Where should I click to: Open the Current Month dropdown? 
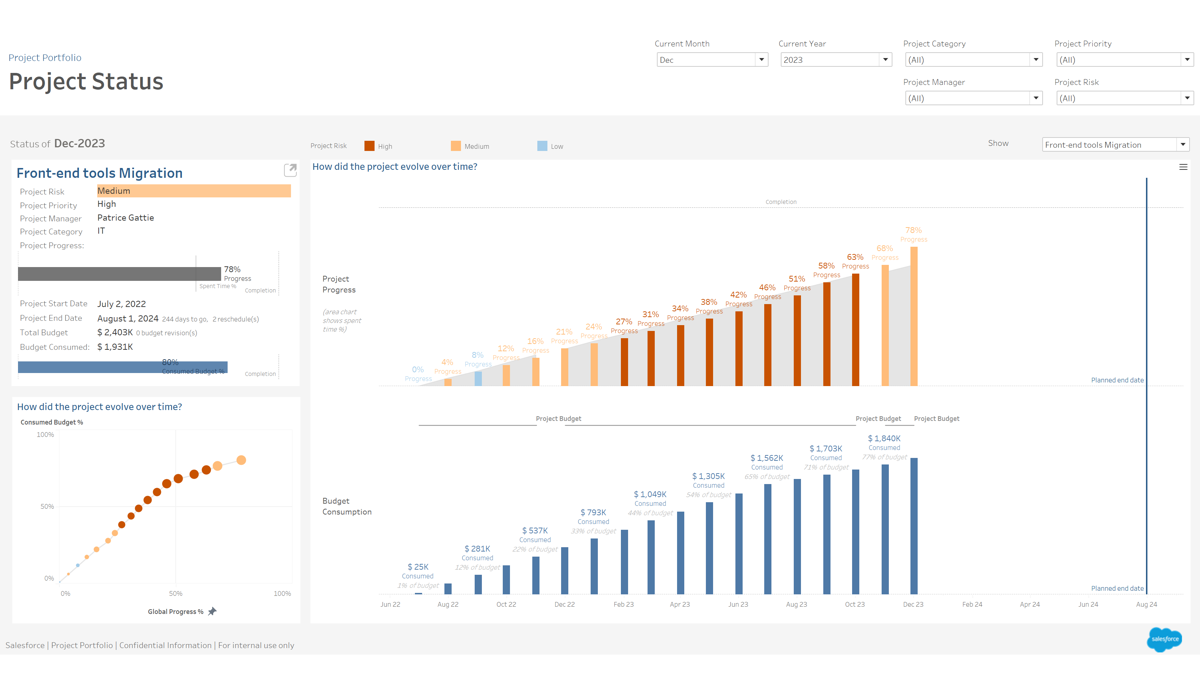tap(711, 60)
